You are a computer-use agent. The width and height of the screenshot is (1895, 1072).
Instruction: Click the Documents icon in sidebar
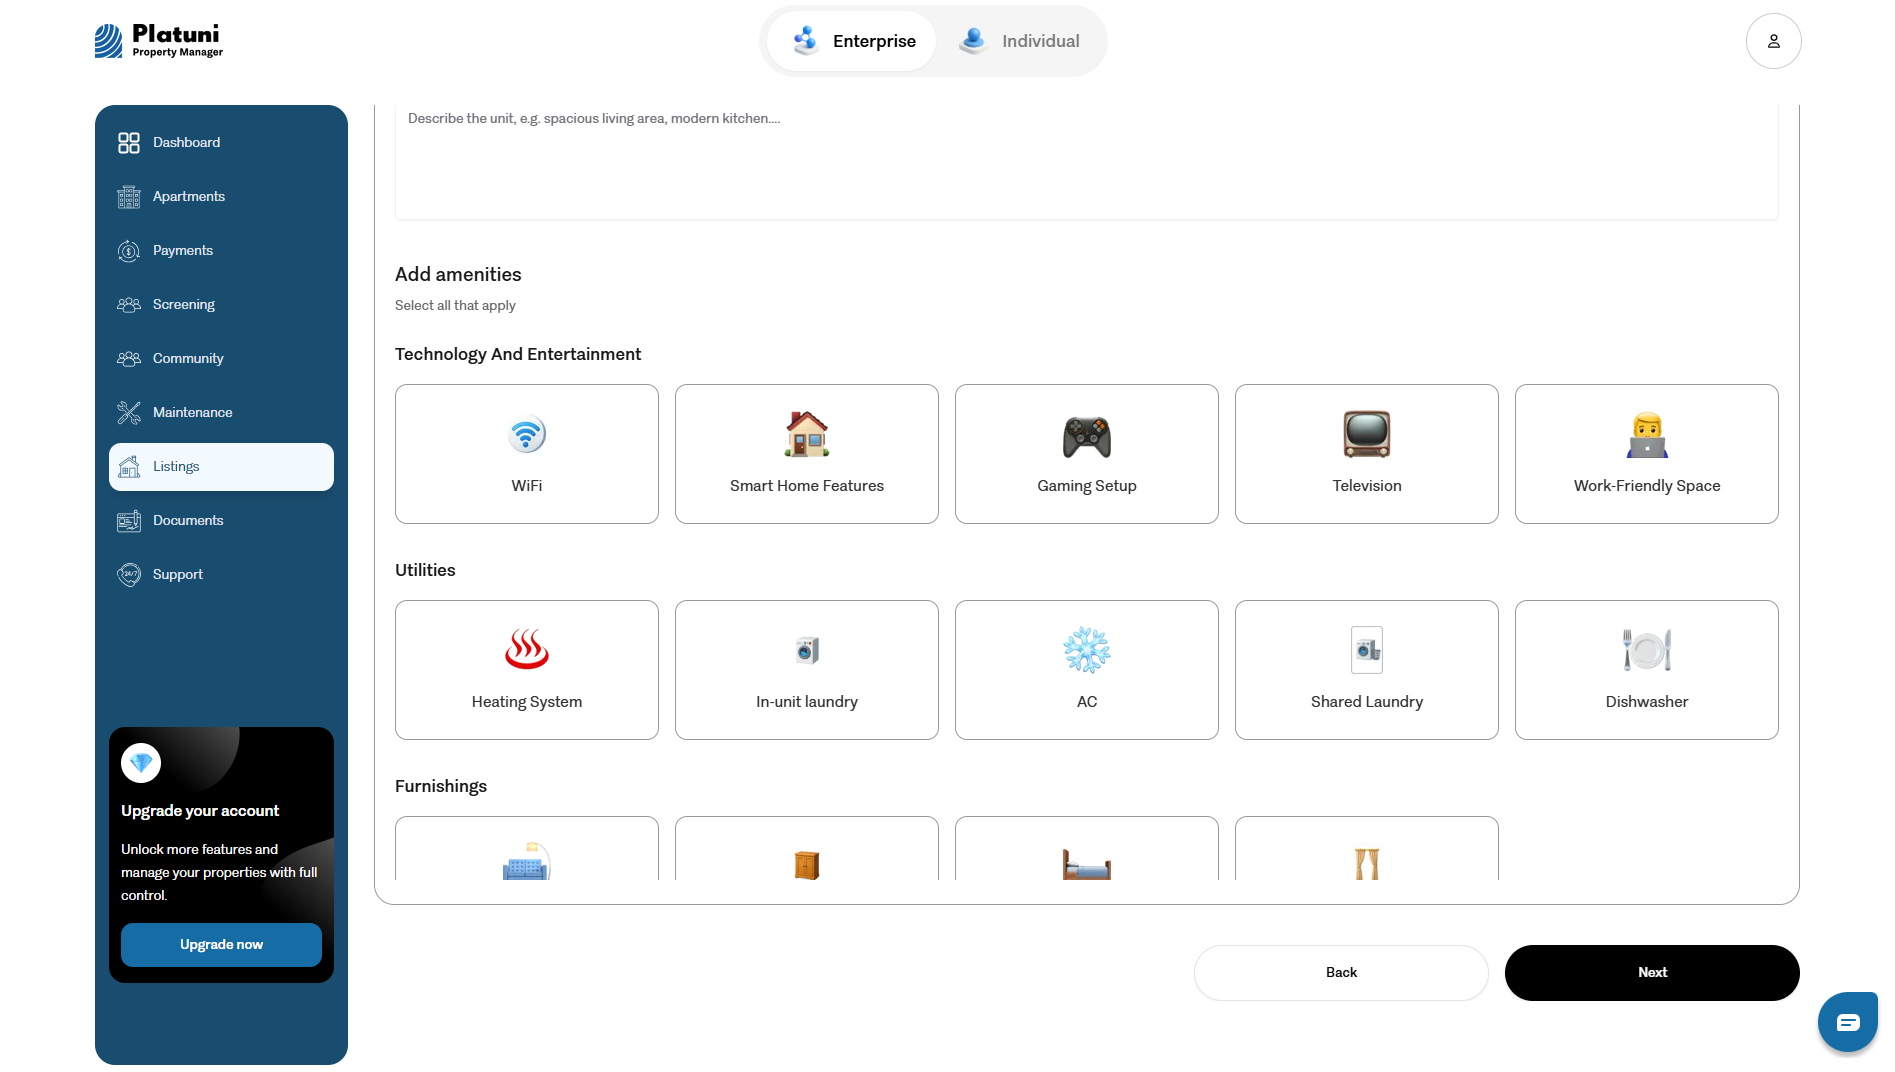click(129, 521)
